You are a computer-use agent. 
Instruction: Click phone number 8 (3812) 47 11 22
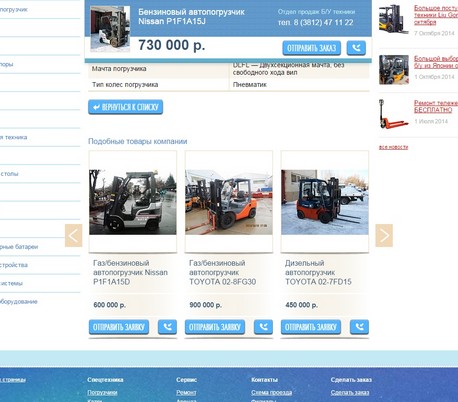(x=323, y=23)
